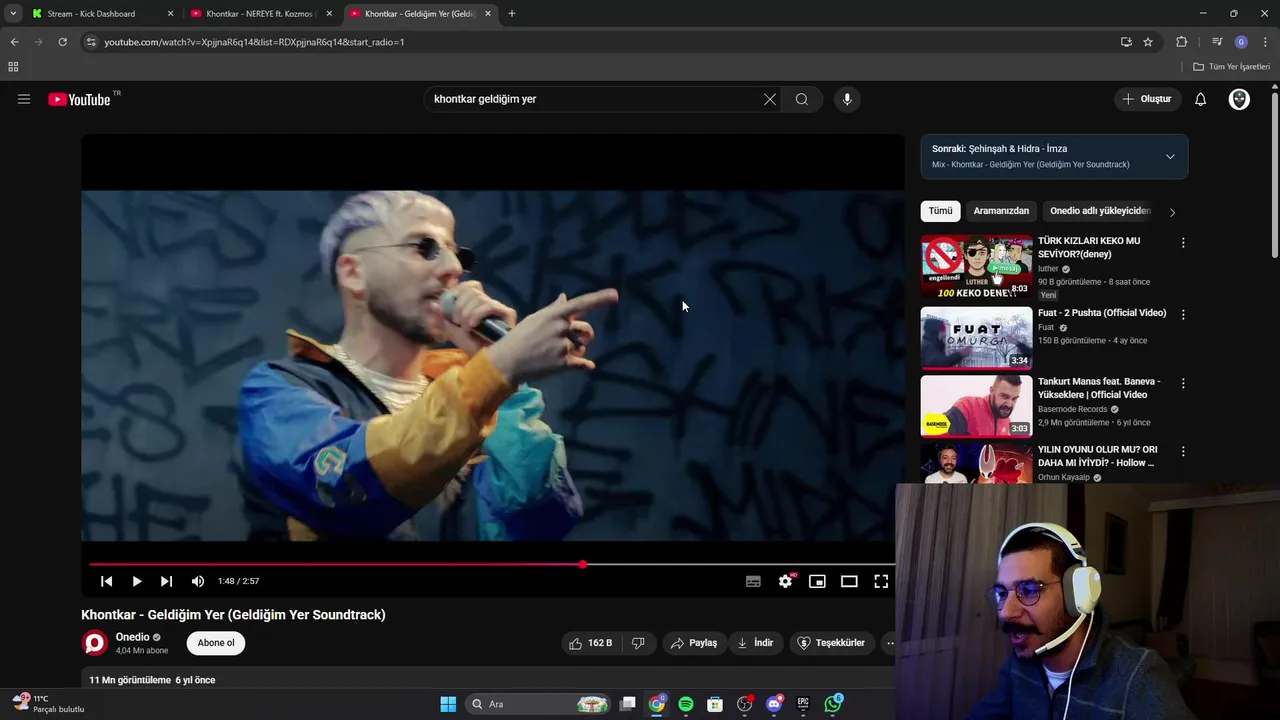The image size is (1280, 720).
Task: Toggle subtitles on the player
Action: (753, 581)
